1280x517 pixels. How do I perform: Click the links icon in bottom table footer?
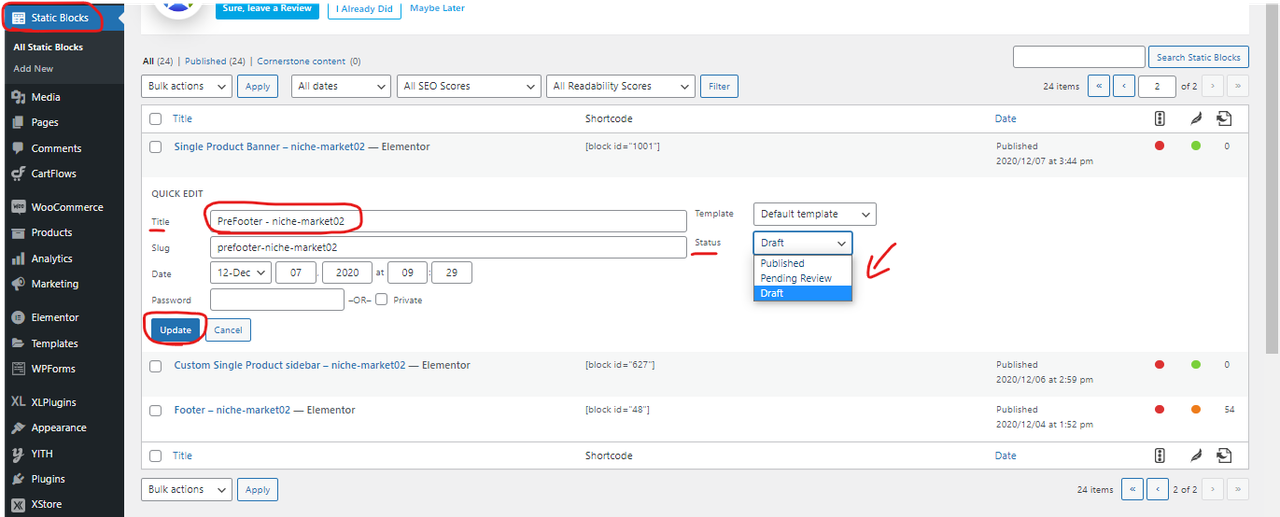[1224, 455]
